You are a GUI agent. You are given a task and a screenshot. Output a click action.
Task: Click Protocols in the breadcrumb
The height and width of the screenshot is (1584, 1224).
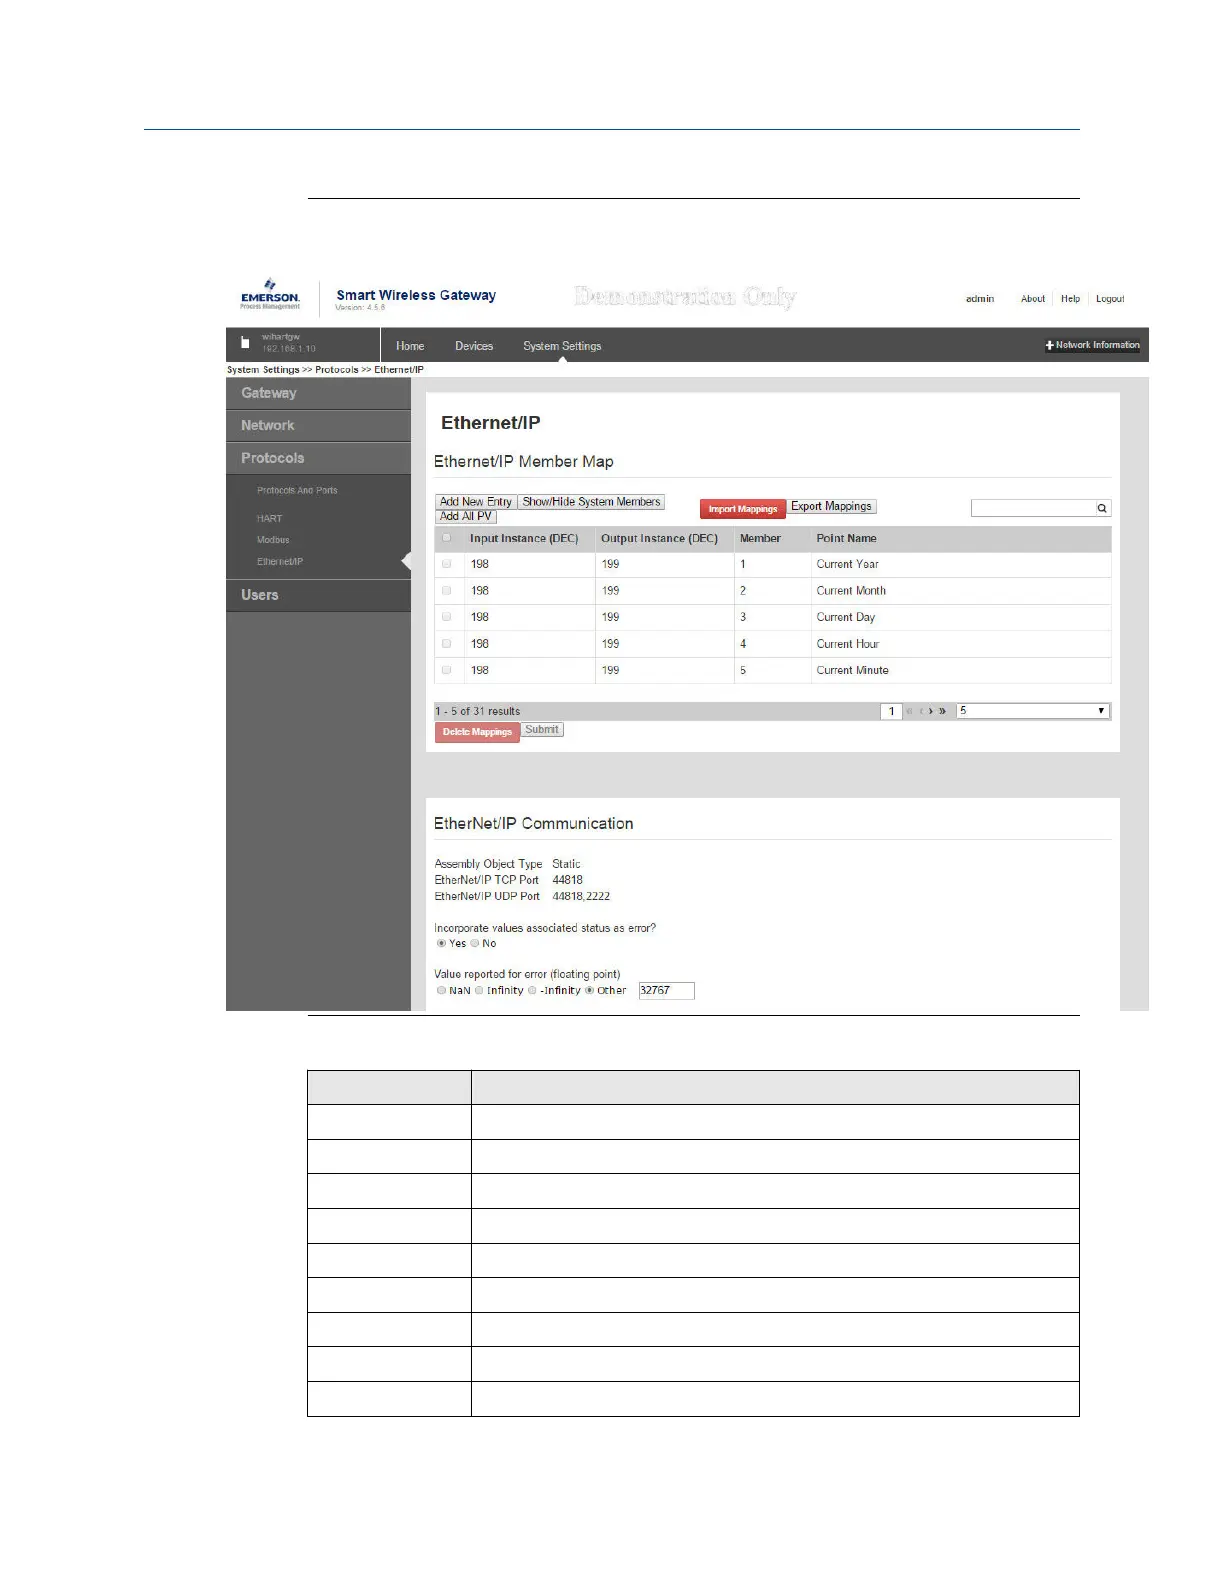coord(337,370)
